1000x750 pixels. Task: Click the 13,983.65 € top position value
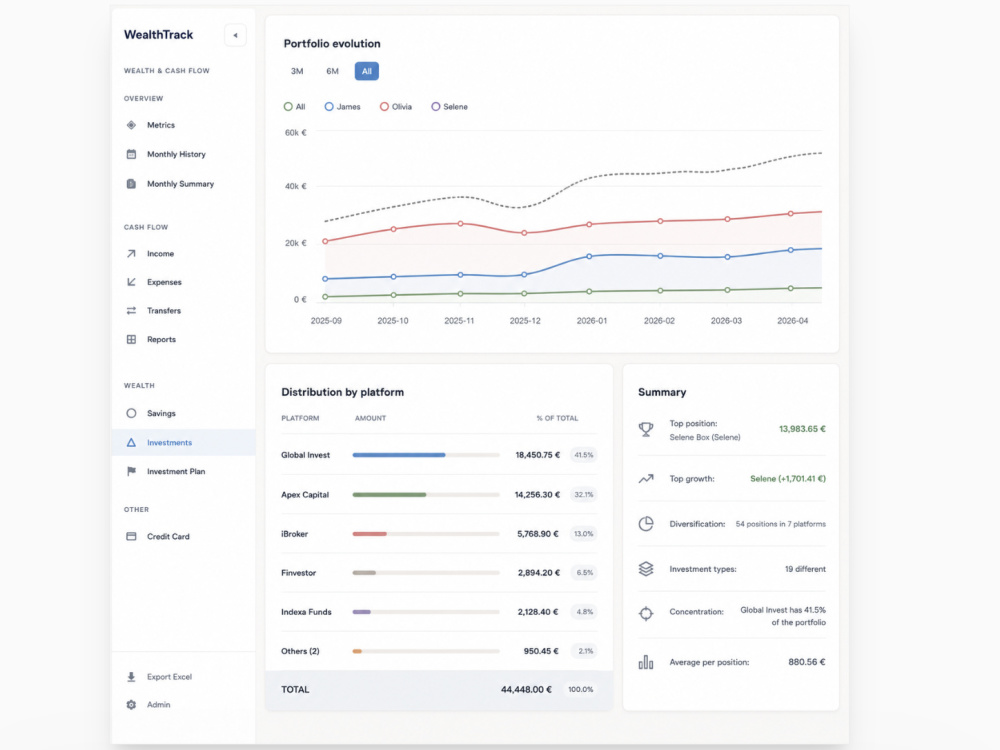tap(802, 429)
